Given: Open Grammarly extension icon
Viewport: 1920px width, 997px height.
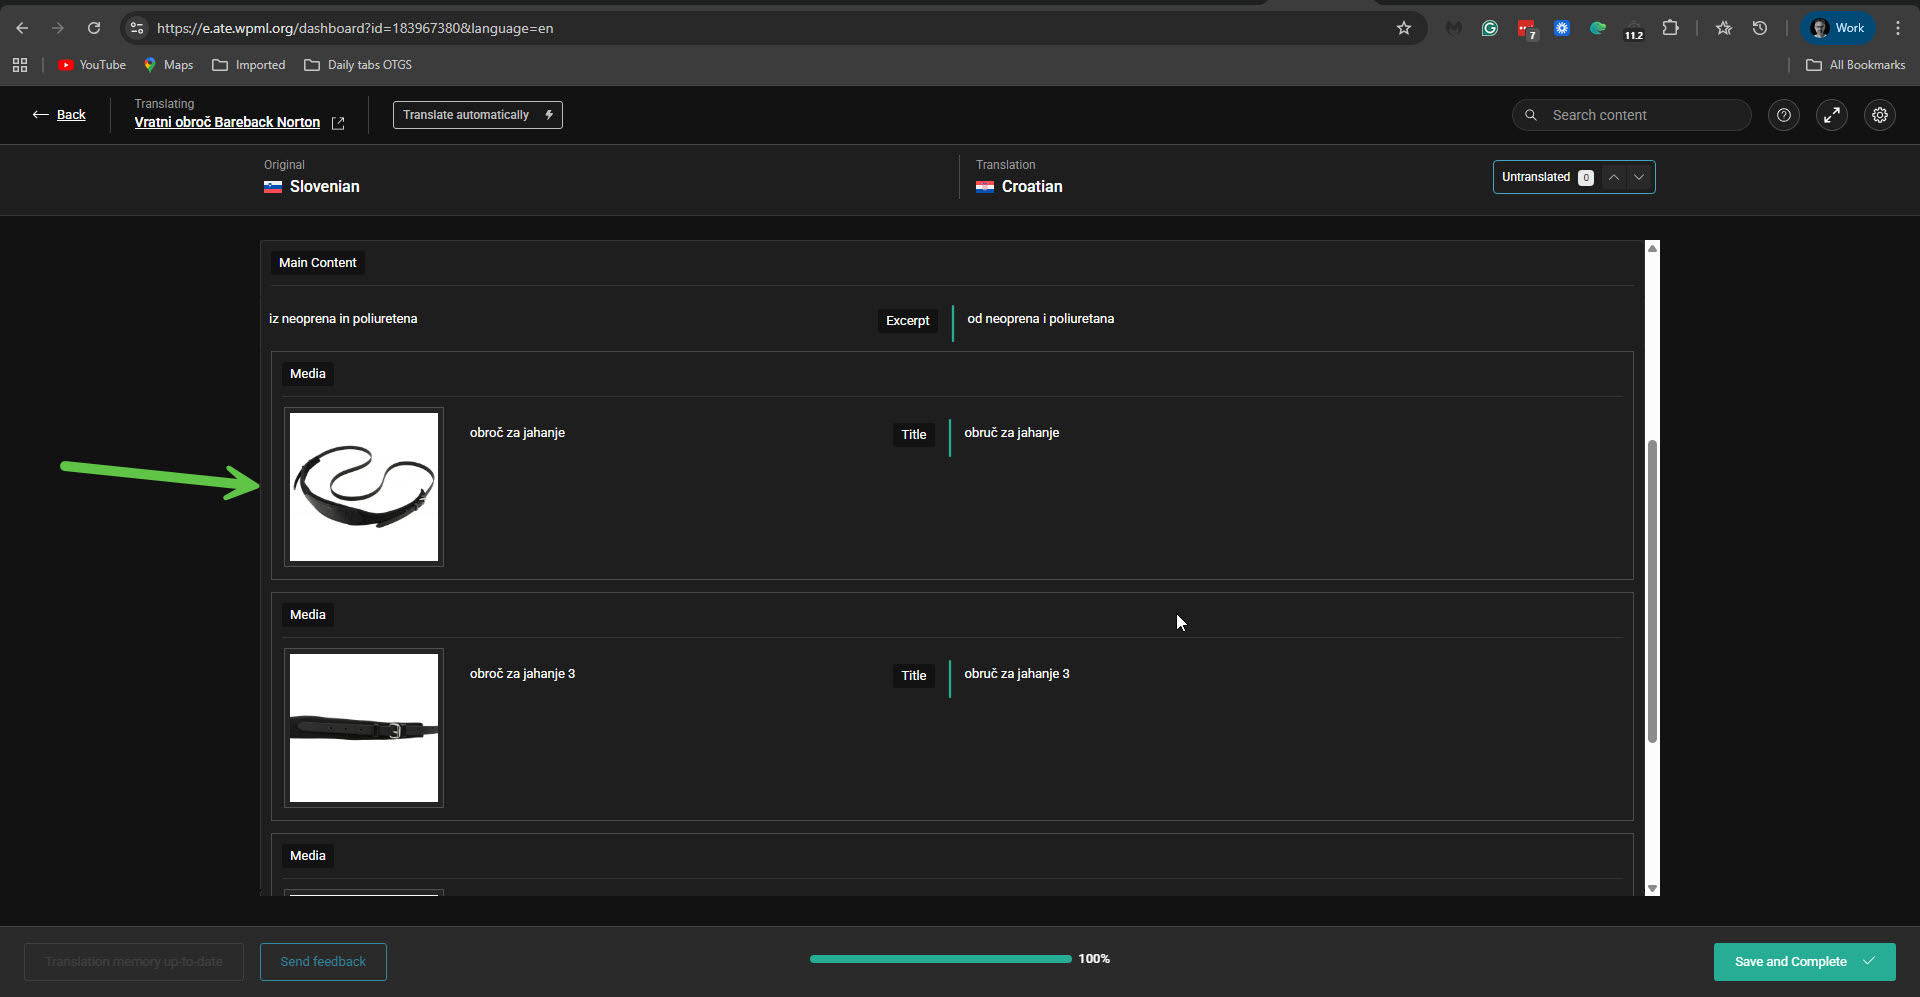Looking at the screenshot, I should pyautogui.click(x=1489, y=28).
